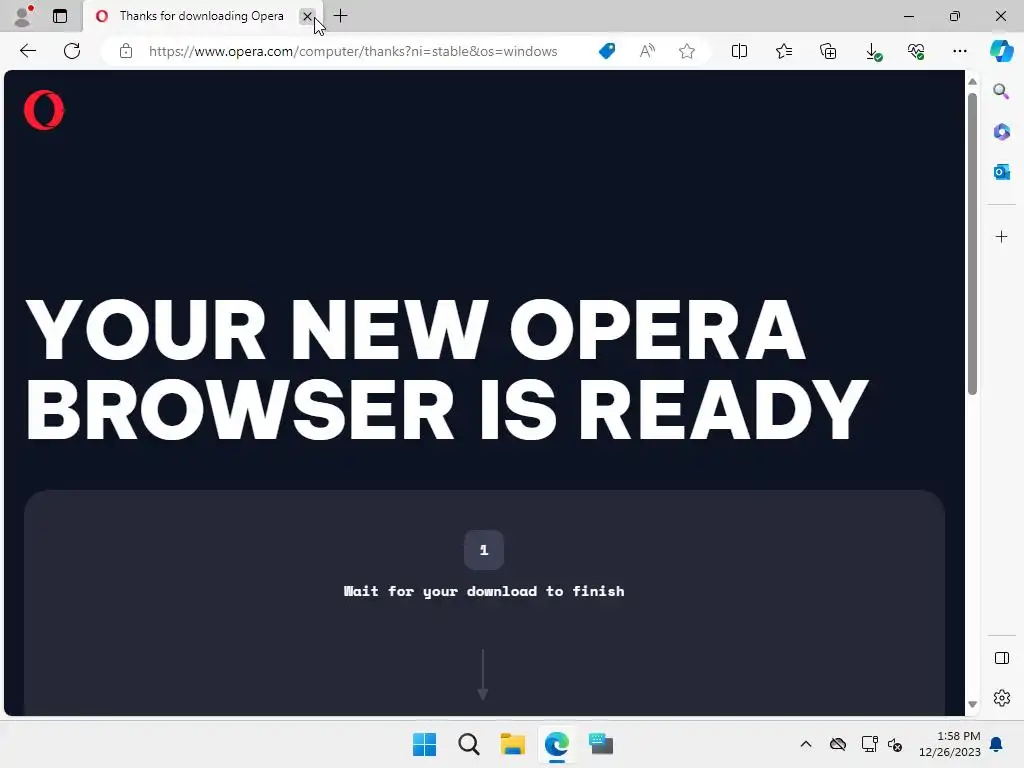The width and height of the screenshot is (1024, 768).
Task: Open the Edge profile icon
Action: pos(23,16)
